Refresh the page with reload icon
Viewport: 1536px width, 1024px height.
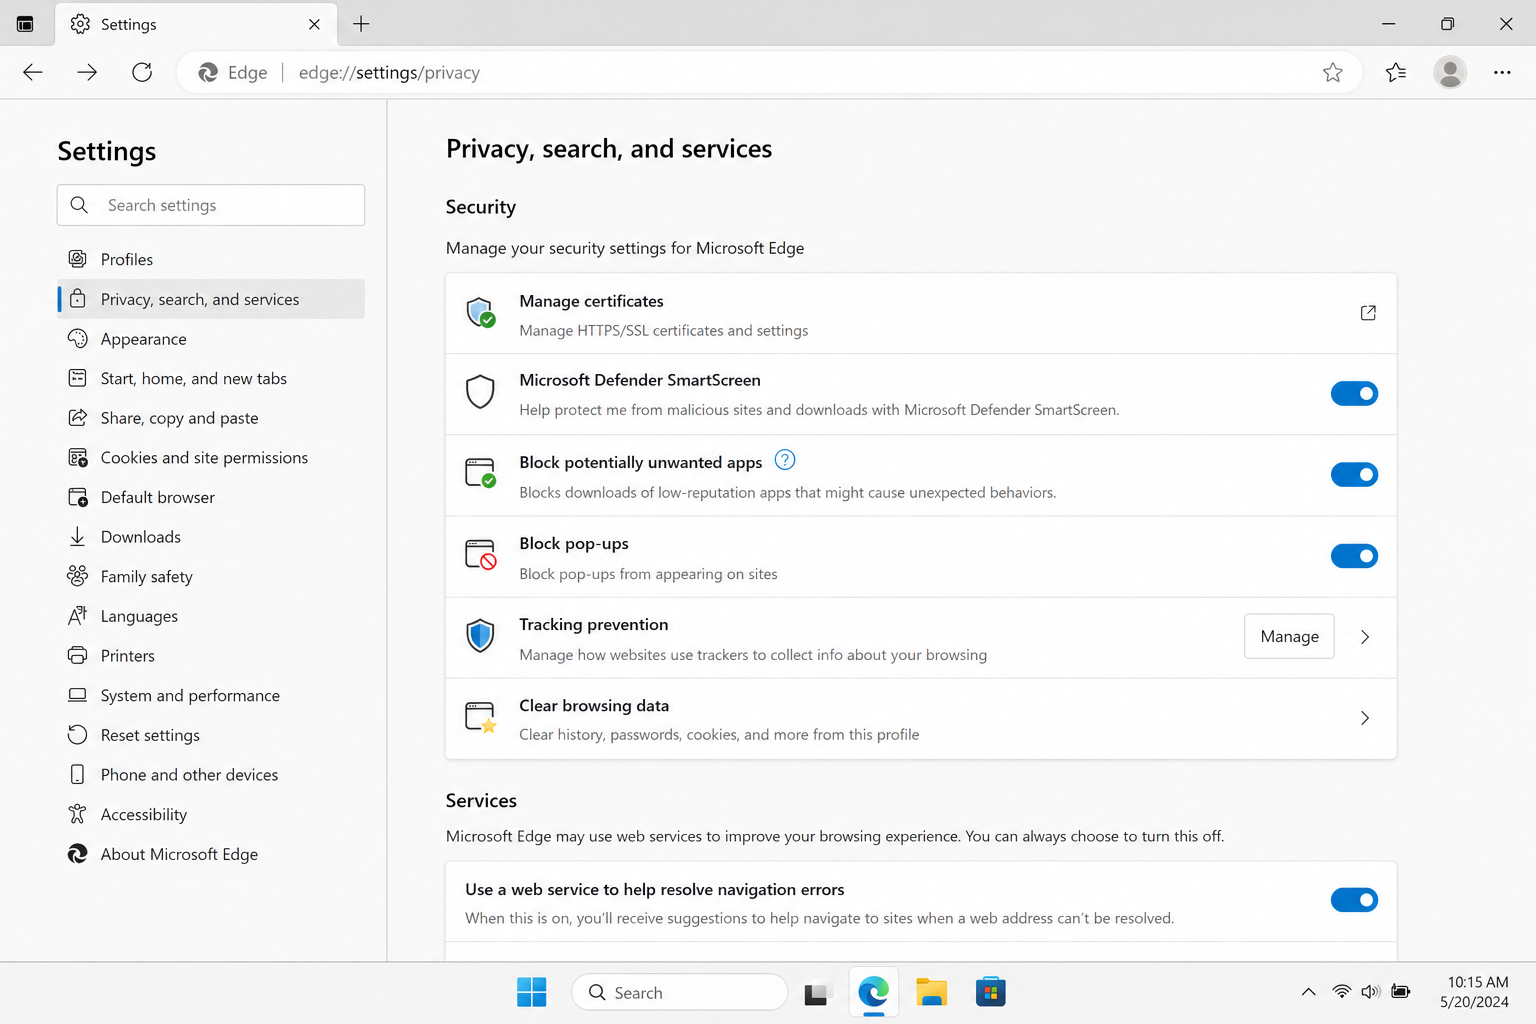point(142,72)
